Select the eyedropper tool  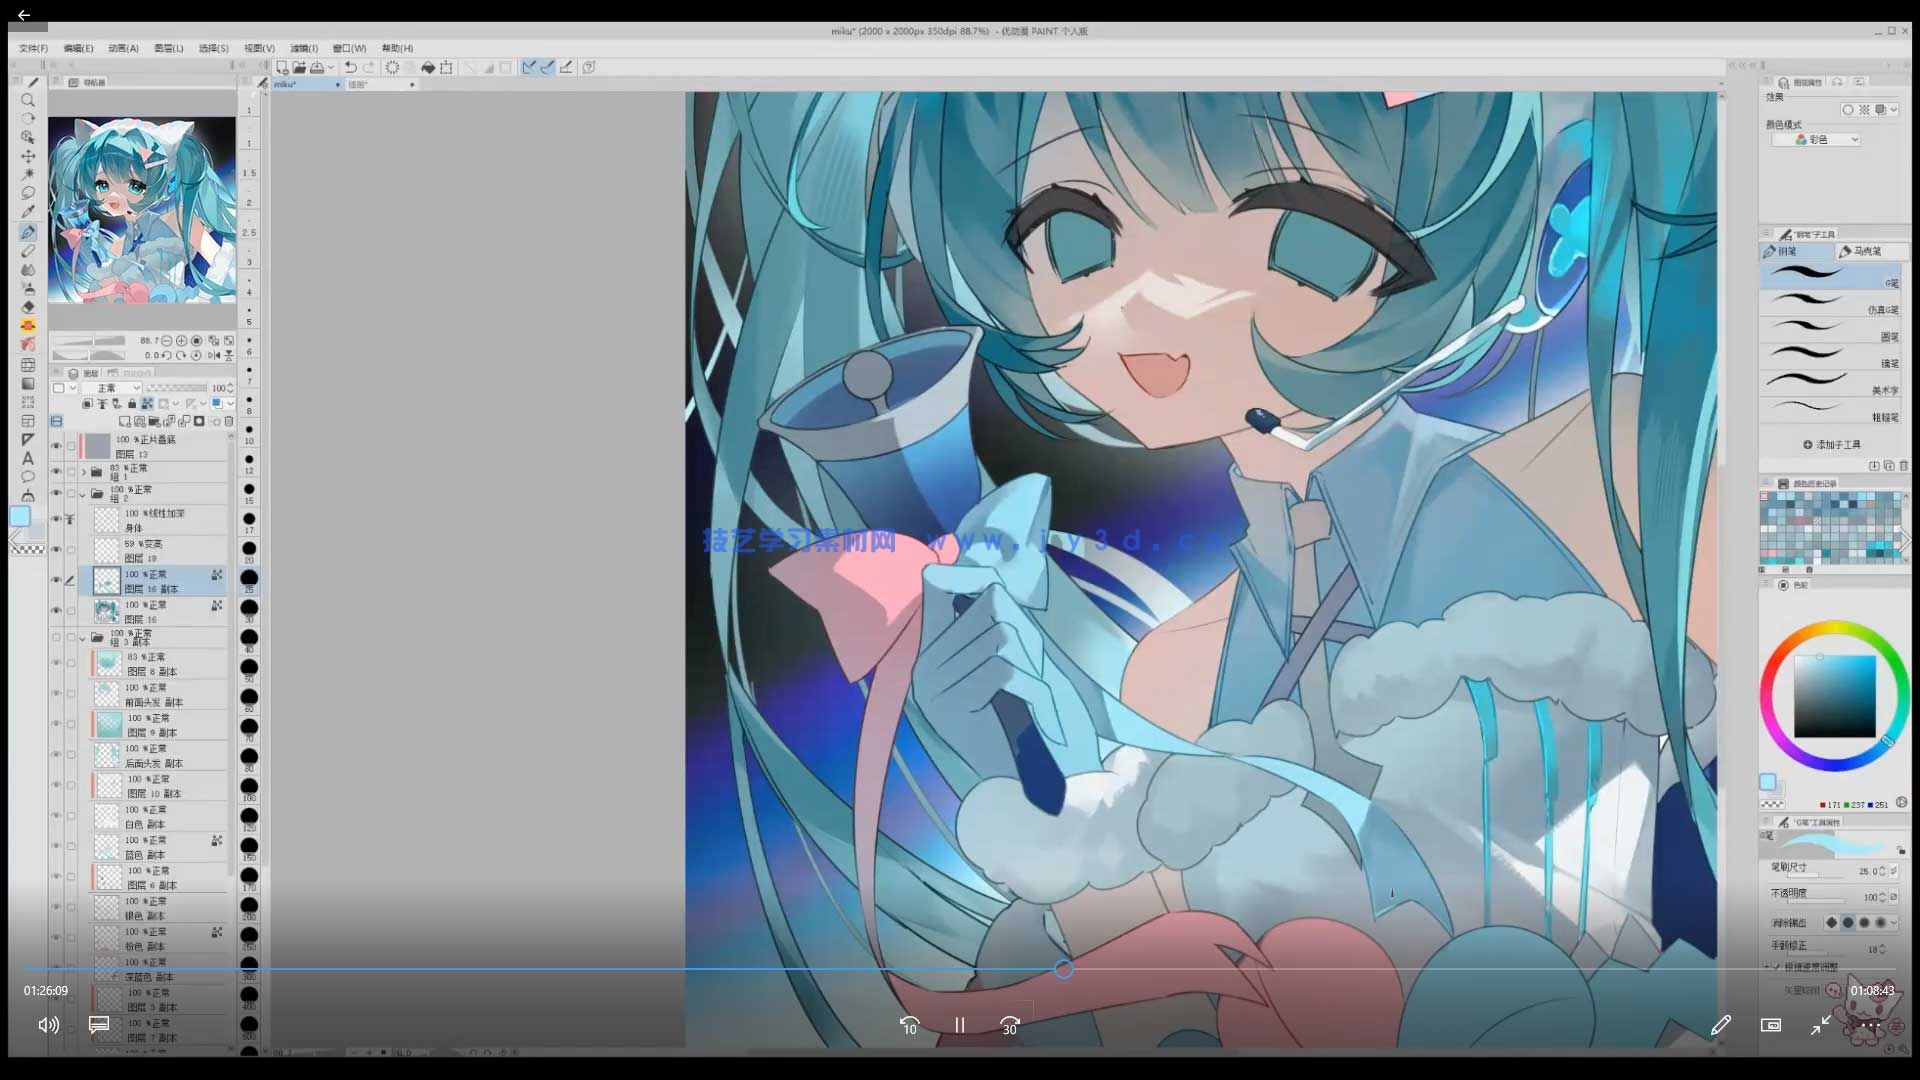coord(28,212)
